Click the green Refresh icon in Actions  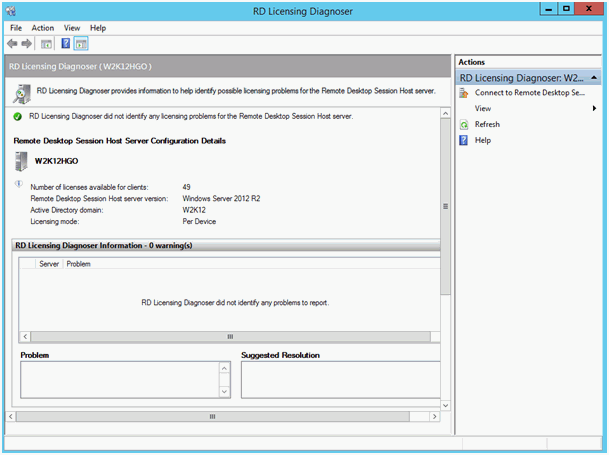click(464, 125)
